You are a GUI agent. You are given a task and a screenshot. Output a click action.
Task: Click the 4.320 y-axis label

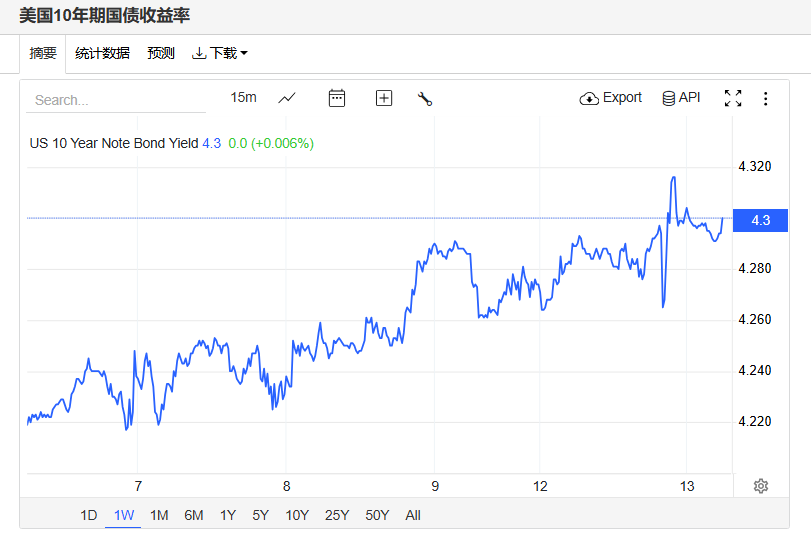755,166
